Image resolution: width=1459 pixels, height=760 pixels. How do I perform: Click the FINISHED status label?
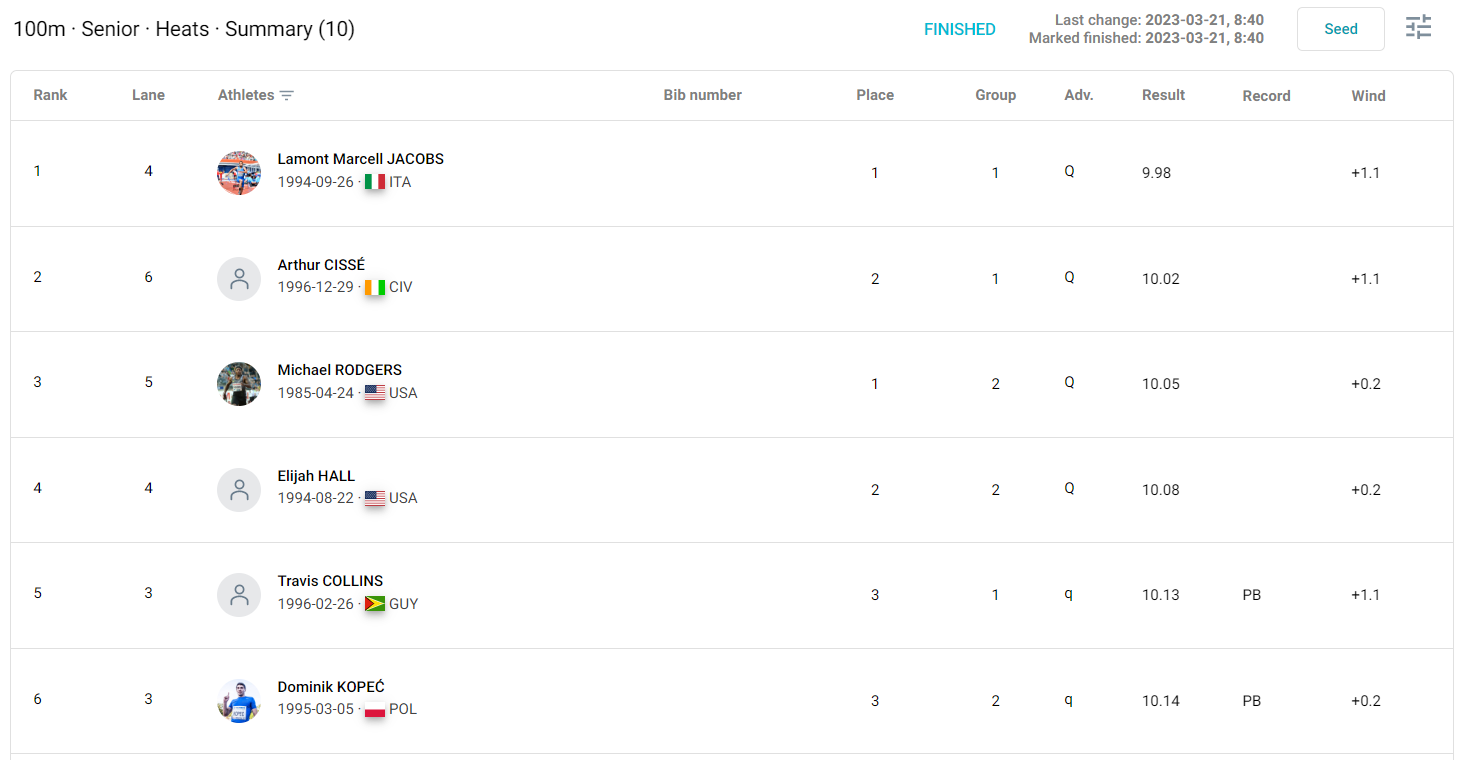(959, 29)
